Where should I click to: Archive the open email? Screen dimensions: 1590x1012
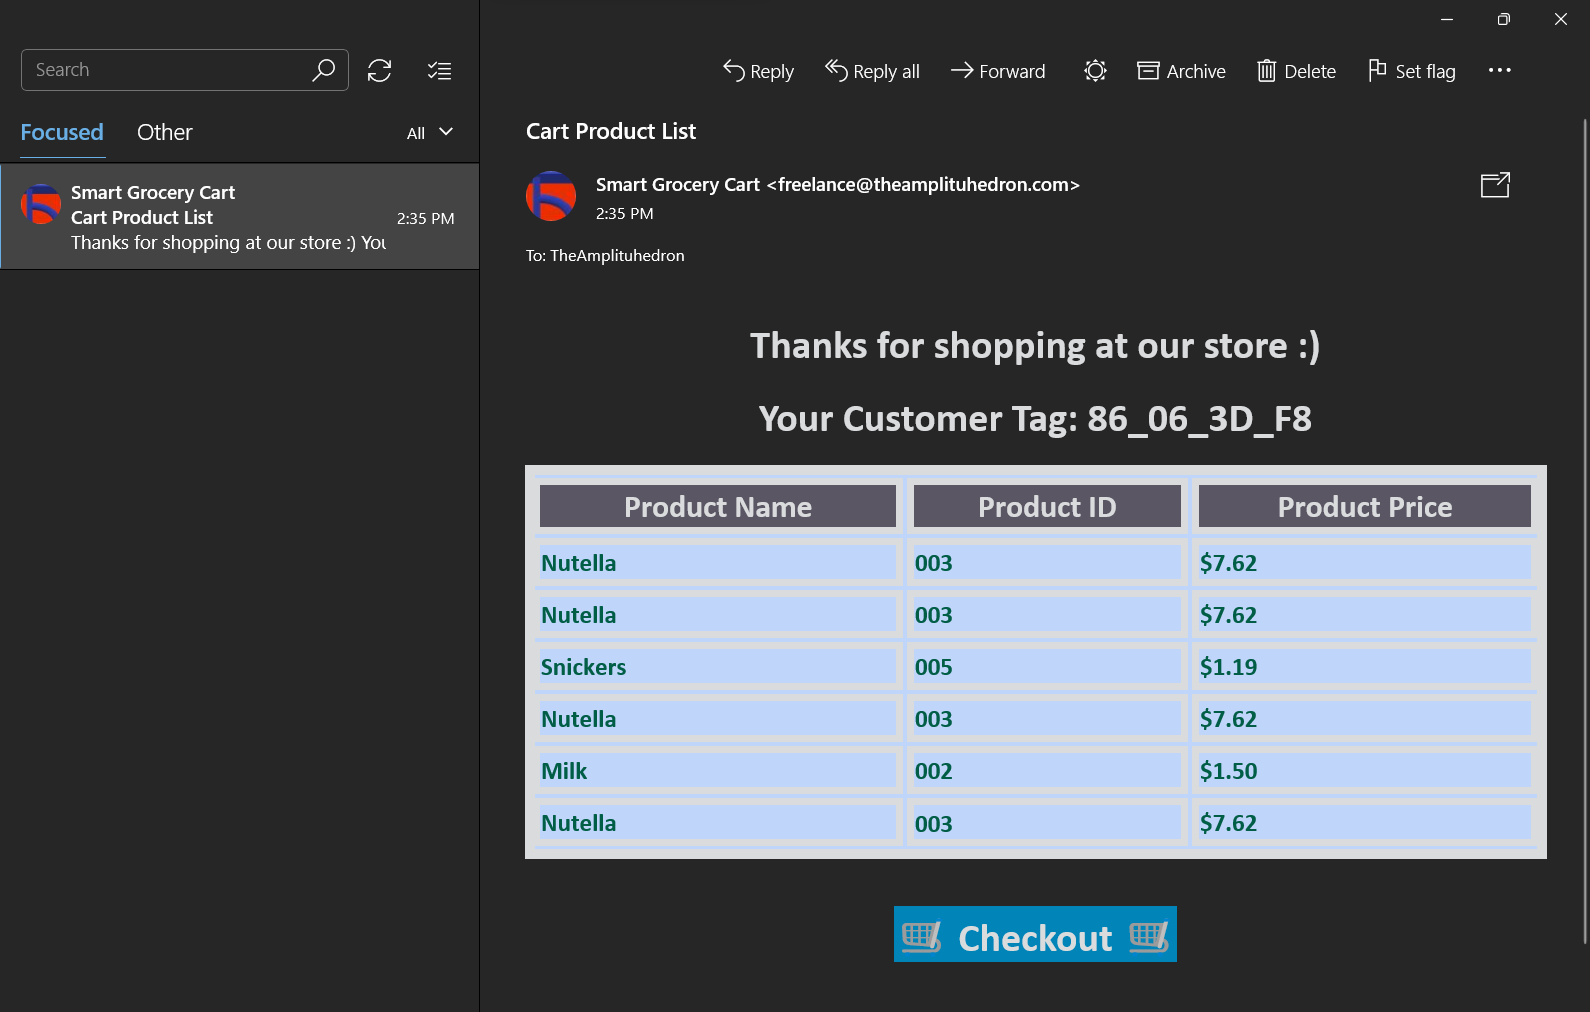coord(1181,71)
